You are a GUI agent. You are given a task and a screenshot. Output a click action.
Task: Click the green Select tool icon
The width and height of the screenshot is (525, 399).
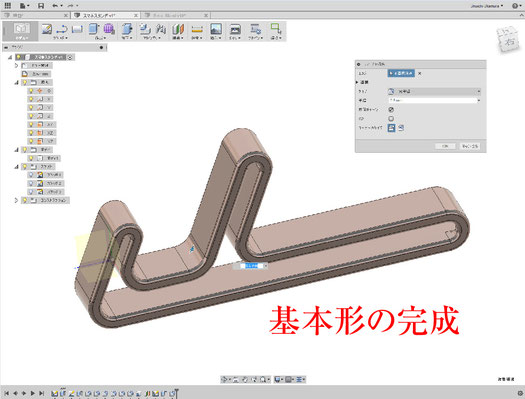click(x=276, y=29)
